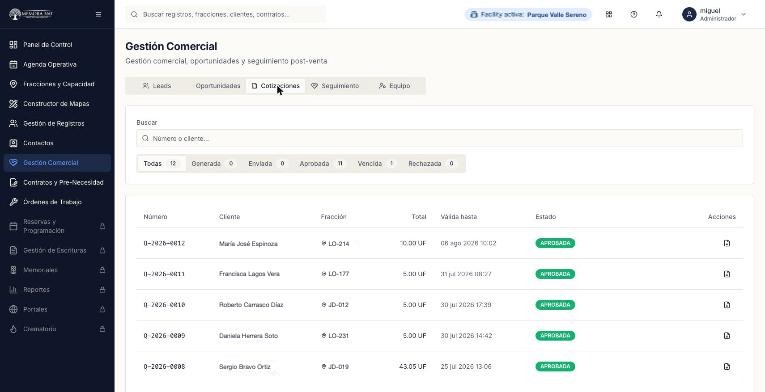Select the Gestión Comercial sidebar item

coord(57,163)
